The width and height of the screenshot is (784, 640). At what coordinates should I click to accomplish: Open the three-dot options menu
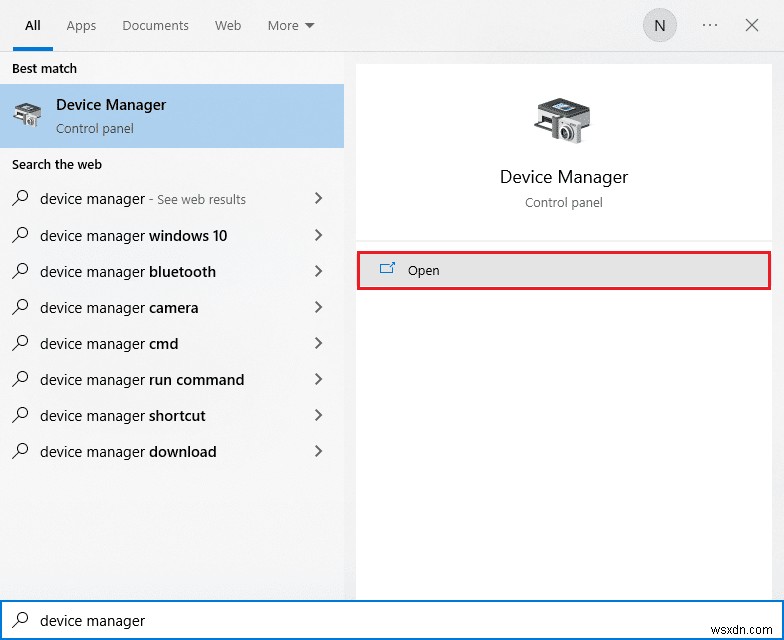[710, 26]
